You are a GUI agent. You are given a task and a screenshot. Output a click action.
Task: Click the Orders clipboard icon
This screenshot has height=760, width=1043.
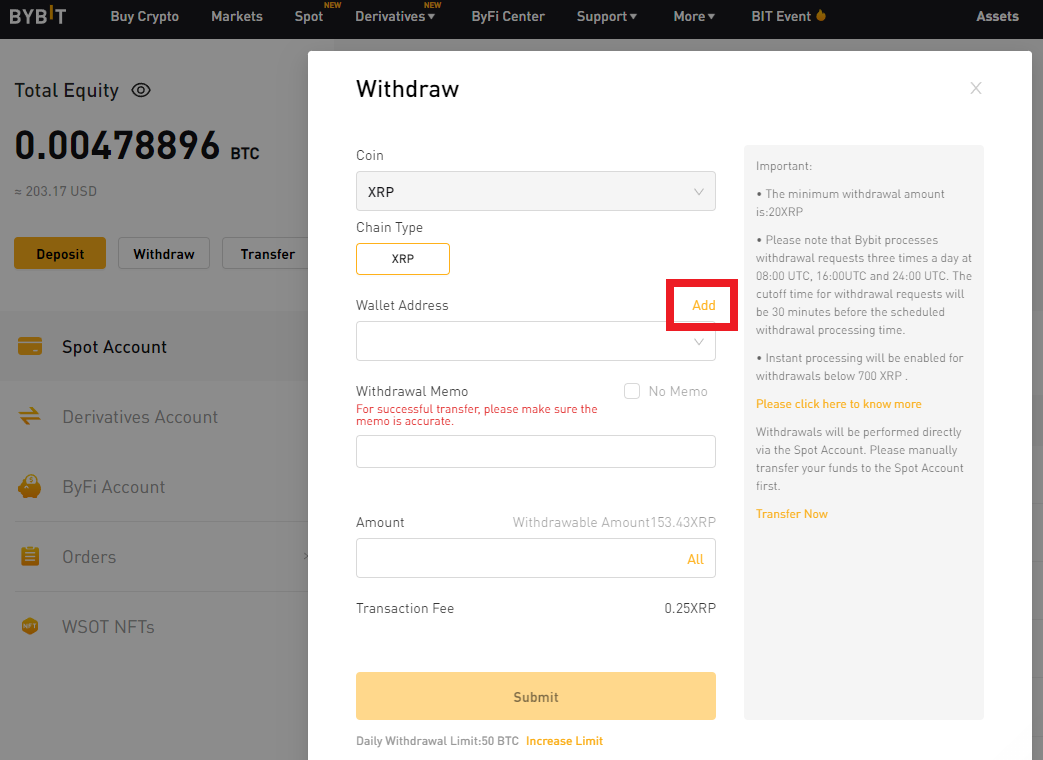pos(30,556)
